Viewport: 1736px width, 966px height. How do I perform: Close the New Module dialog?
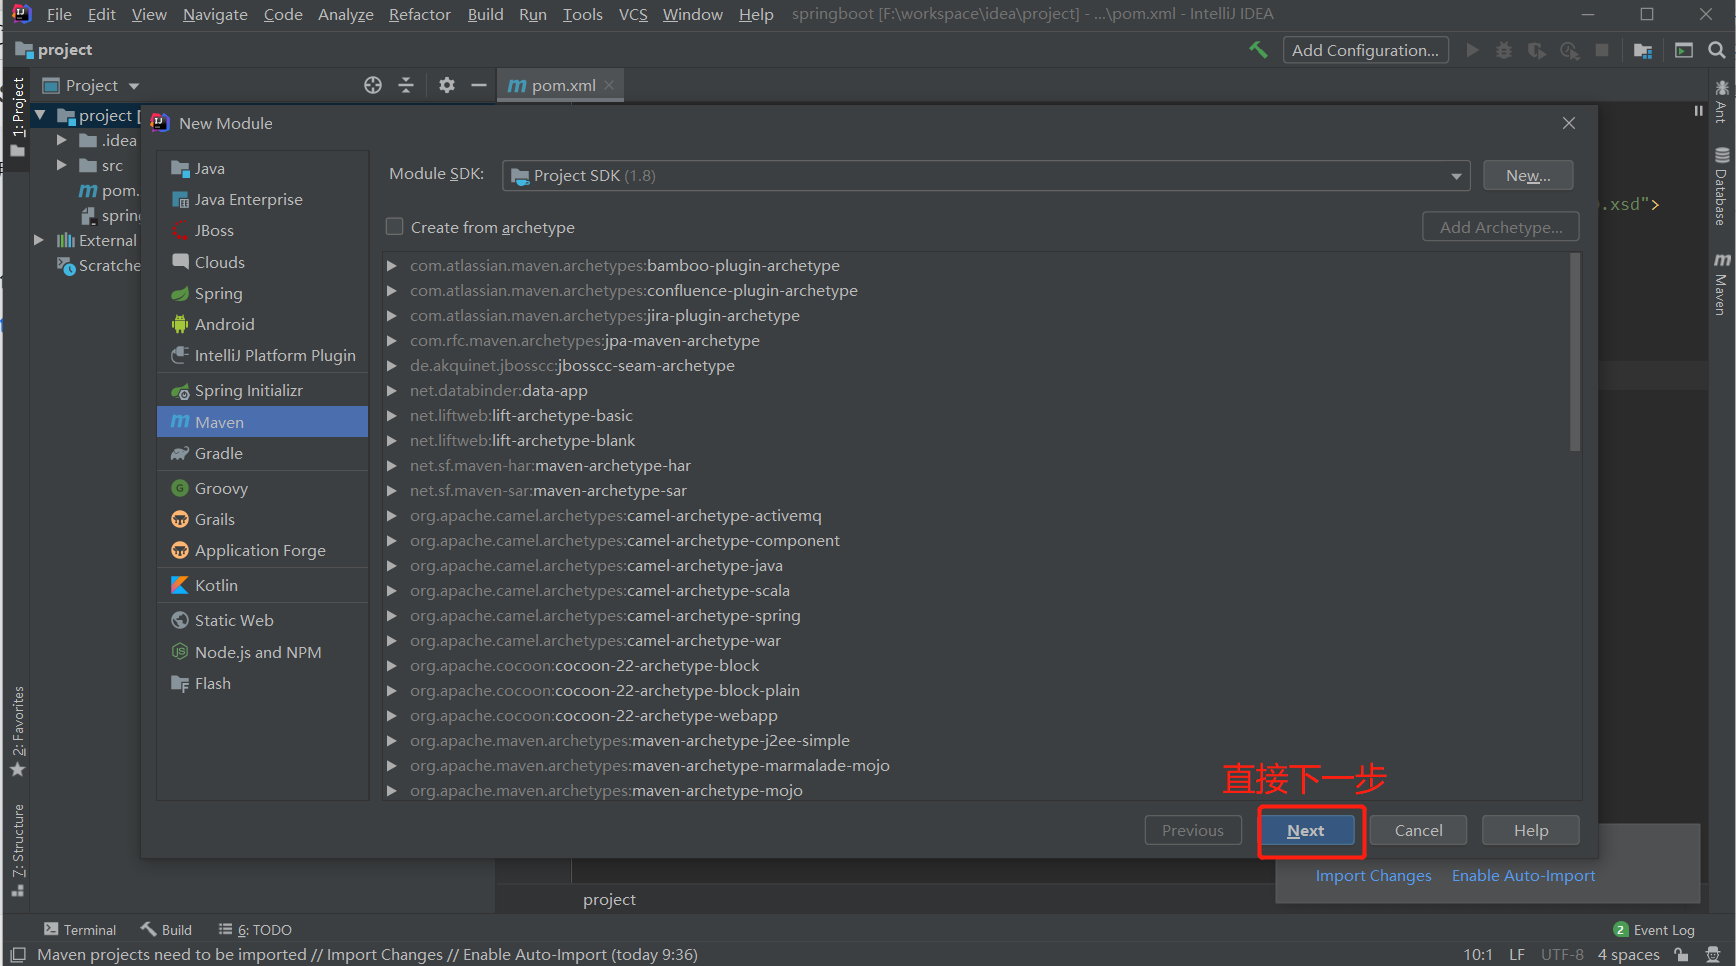point(1569,123)
